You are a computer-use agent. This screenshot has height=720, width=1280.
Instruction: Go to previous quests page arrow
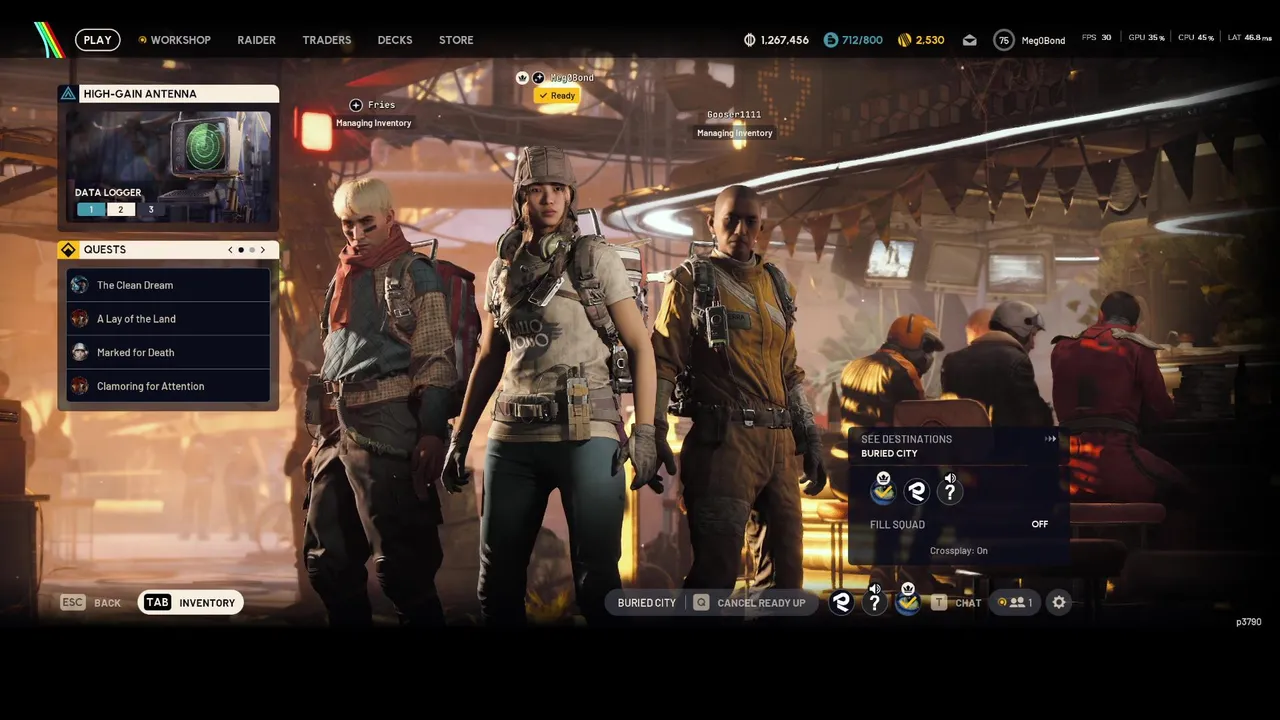[x=230, y=250]
